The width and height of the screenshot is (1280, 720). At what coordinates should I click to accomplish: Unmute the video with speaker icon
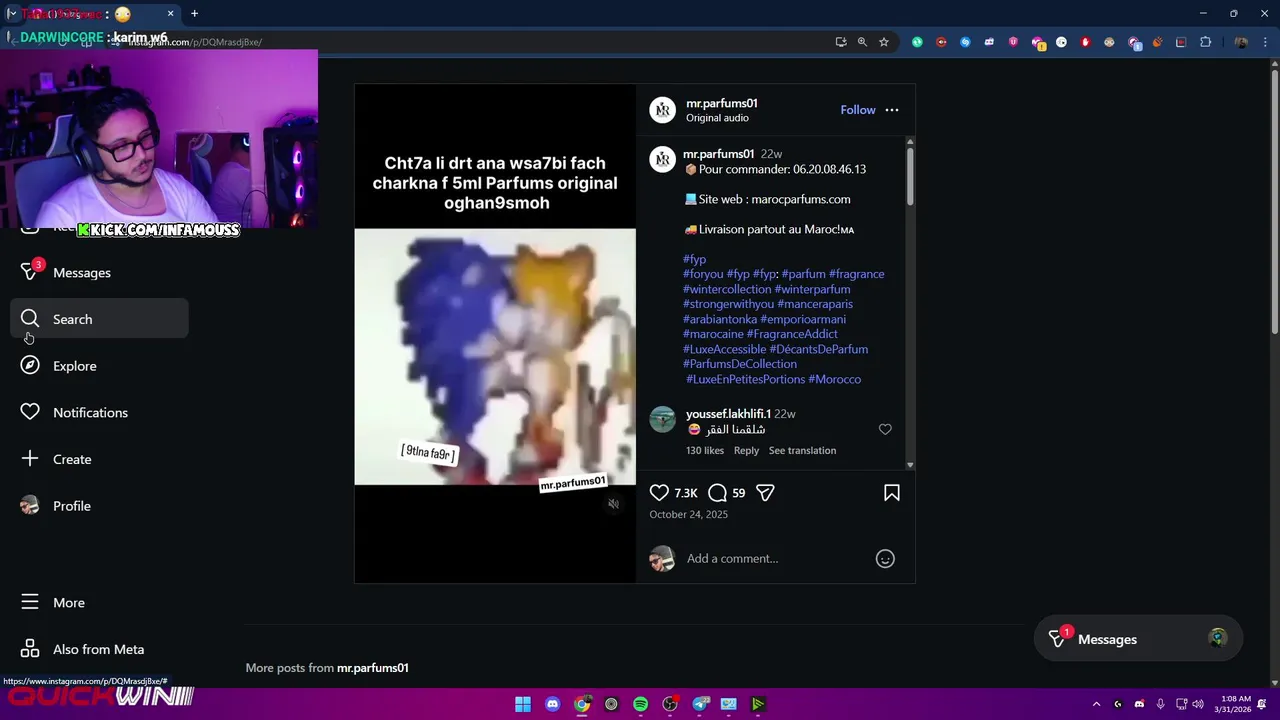click(613, 504)
